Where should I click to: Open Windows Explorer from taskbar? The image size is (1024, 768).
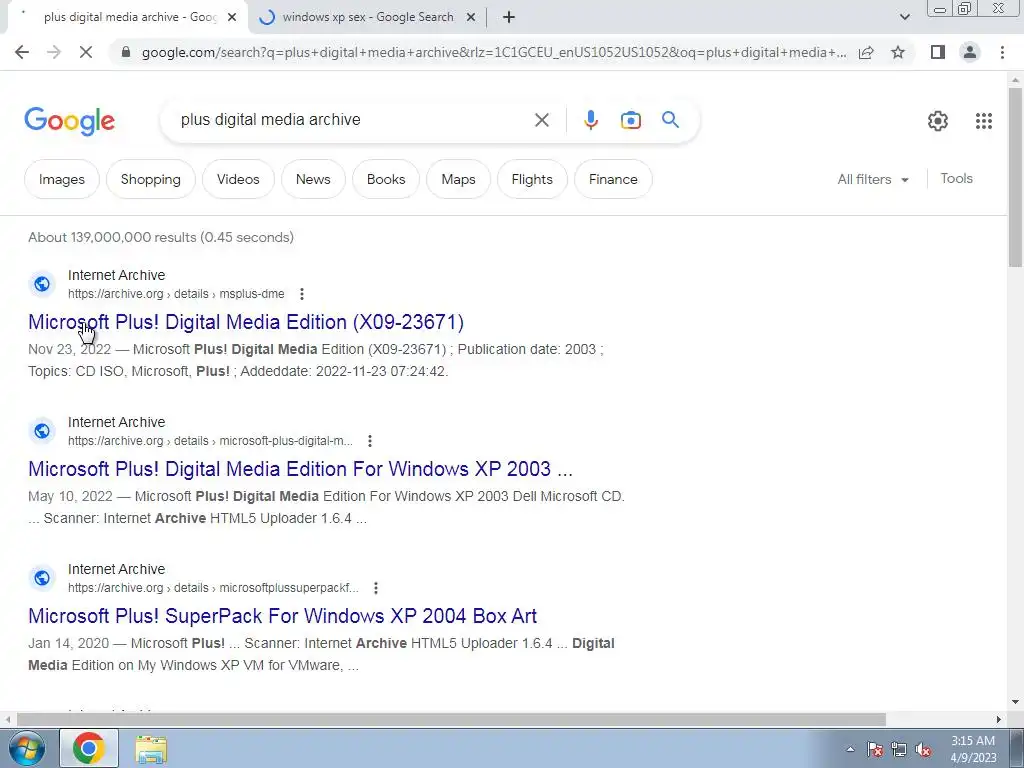(151, 748)
